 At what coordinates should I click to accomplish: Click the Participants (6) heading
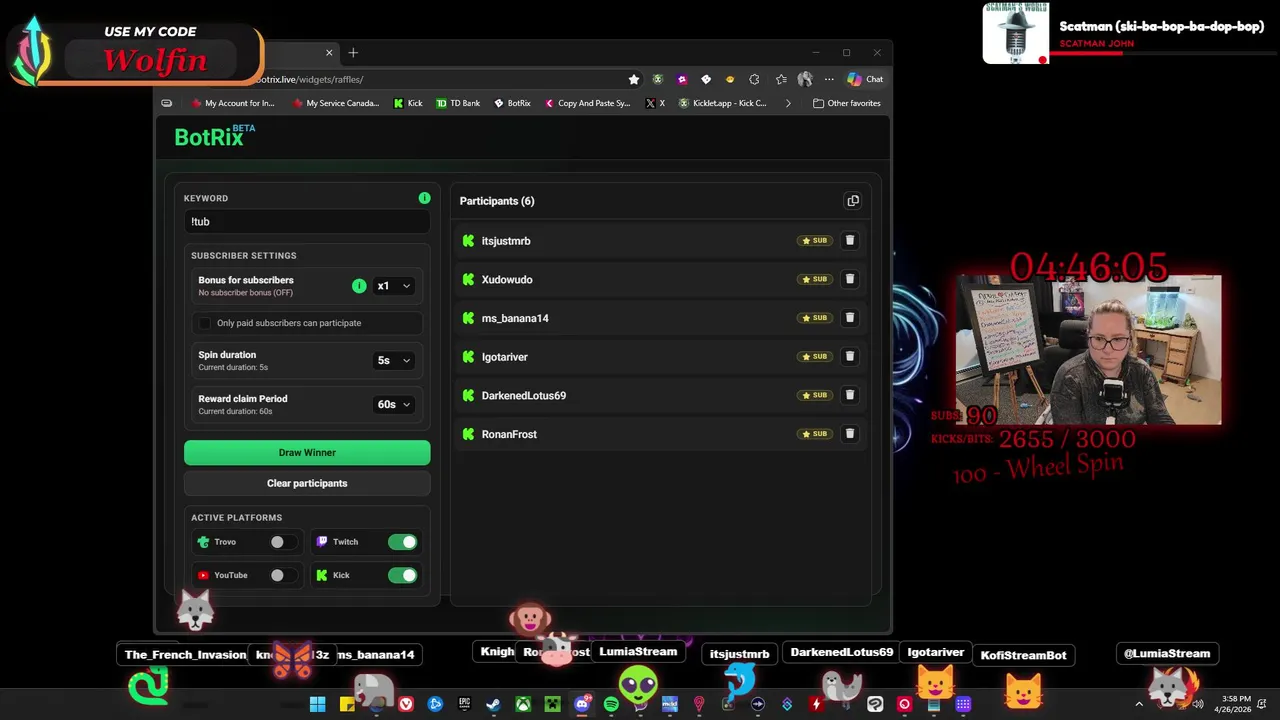(x=497, y=201)
